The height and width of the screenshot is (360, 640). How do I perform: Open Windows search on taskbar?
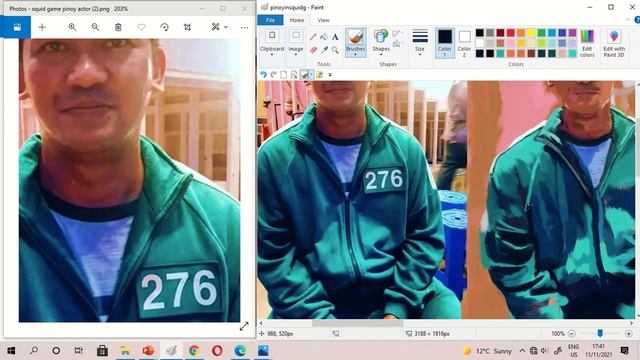tap(34, 351)
